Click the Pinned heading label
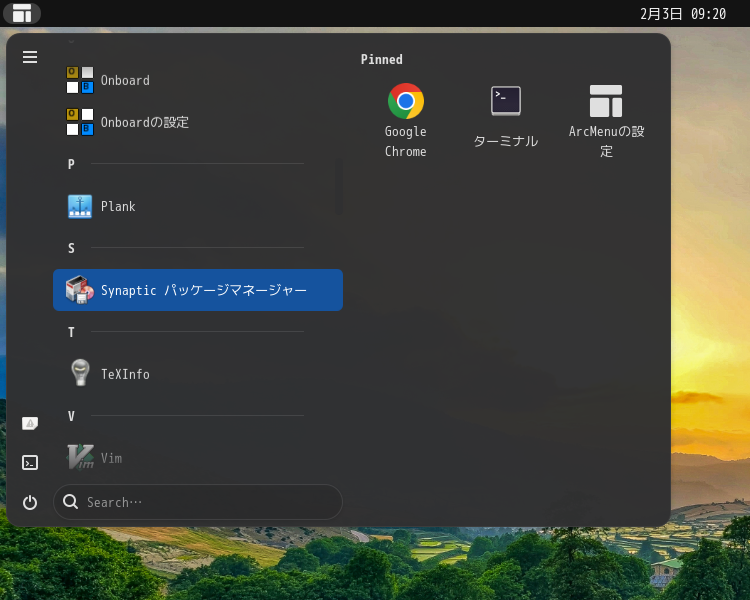This screenshot has width=750, height=600. (x=381, y=59)
